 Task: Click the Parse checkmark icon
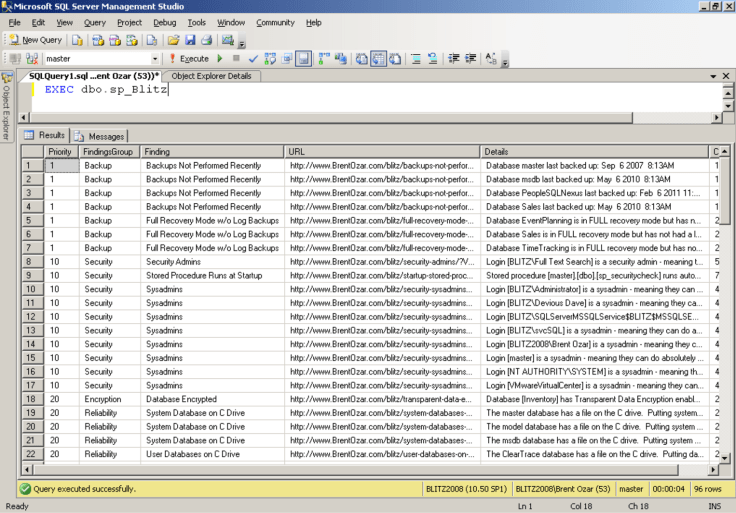pos(253,59)
